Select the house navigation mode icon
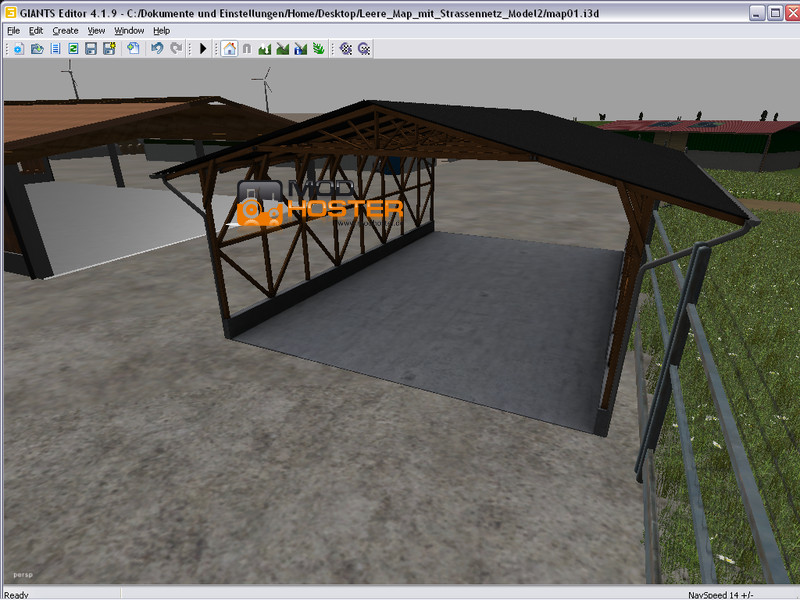Viewport: 800px width, 600px height. point(230,49)
